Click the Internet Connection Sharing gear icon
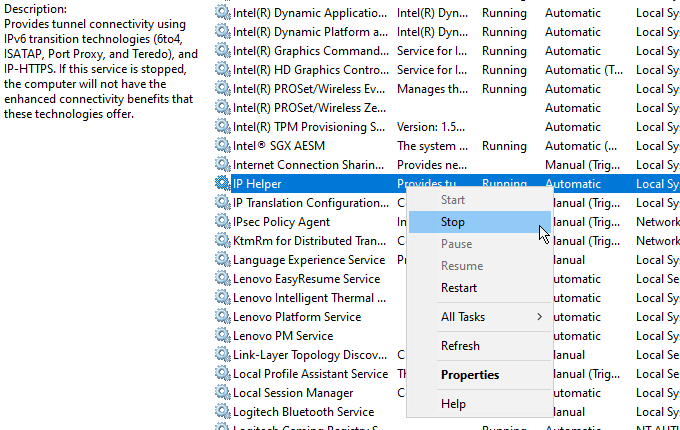 coord(222,165)
